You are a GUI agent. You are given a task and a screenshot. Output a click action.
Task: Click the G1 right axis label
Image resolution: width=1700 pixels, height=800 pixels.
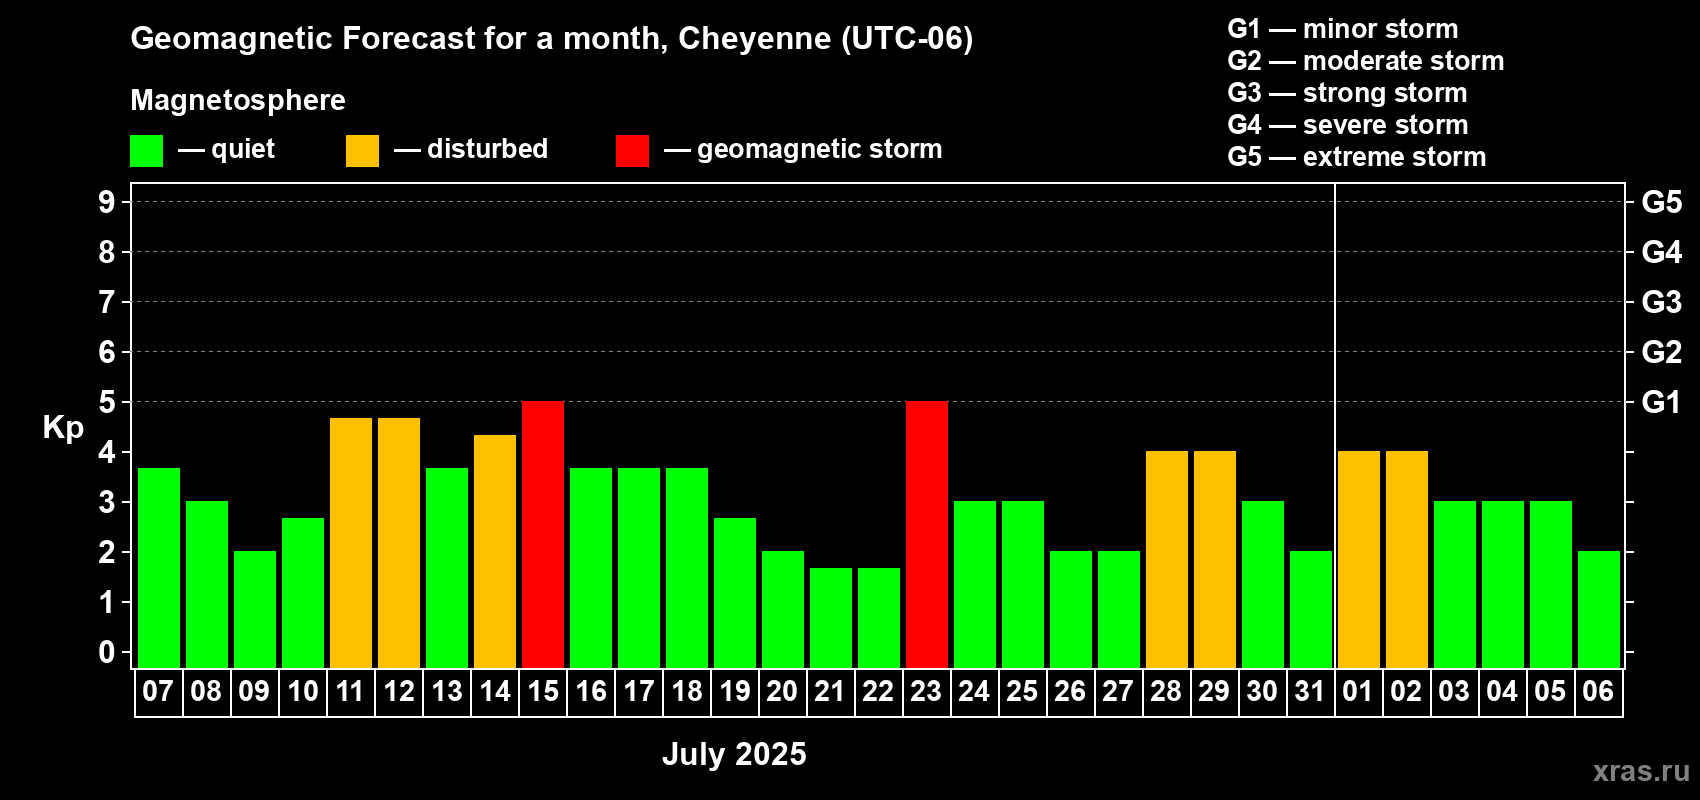coord(1662,402)
